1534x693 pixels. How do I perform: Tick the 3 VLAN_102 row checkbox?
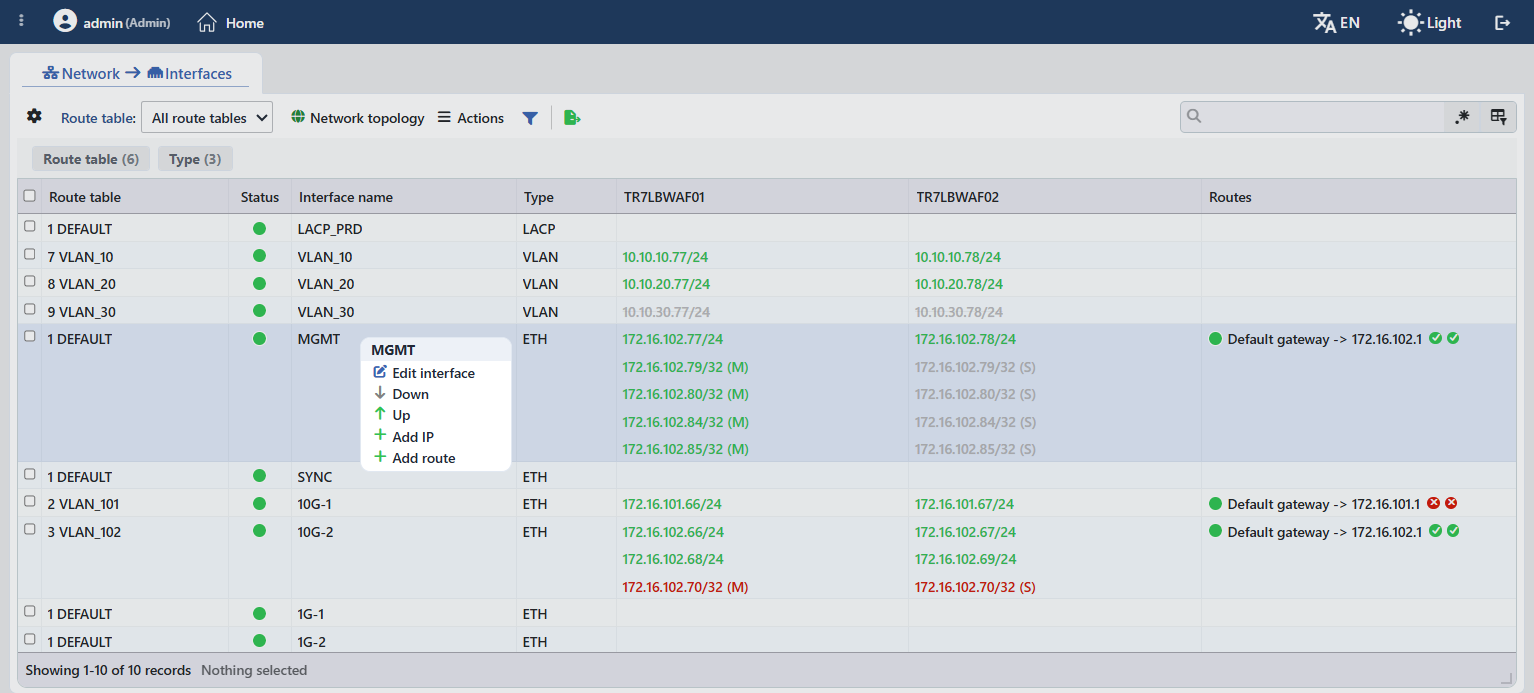pos(30,530)
